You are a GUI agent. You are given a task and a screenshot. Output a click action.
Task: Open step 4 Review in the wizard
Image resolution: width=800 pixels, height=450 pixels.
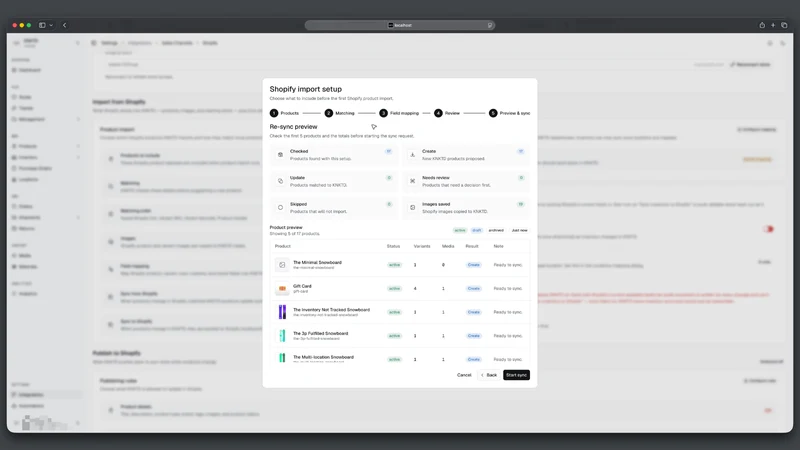coord(447,113)
